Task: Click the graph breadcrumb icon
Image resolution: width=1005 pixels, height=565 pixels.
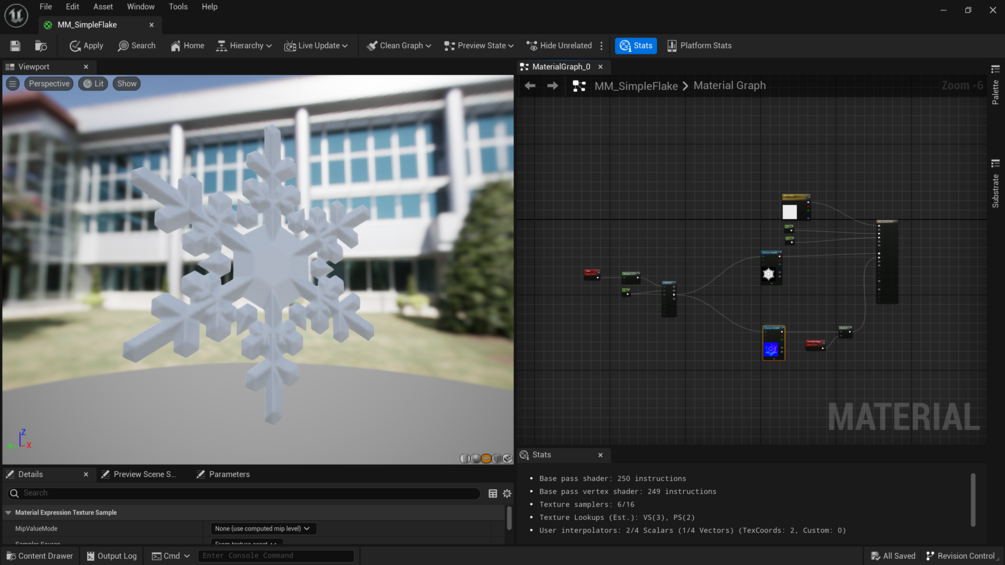Action: pos(579,86)
